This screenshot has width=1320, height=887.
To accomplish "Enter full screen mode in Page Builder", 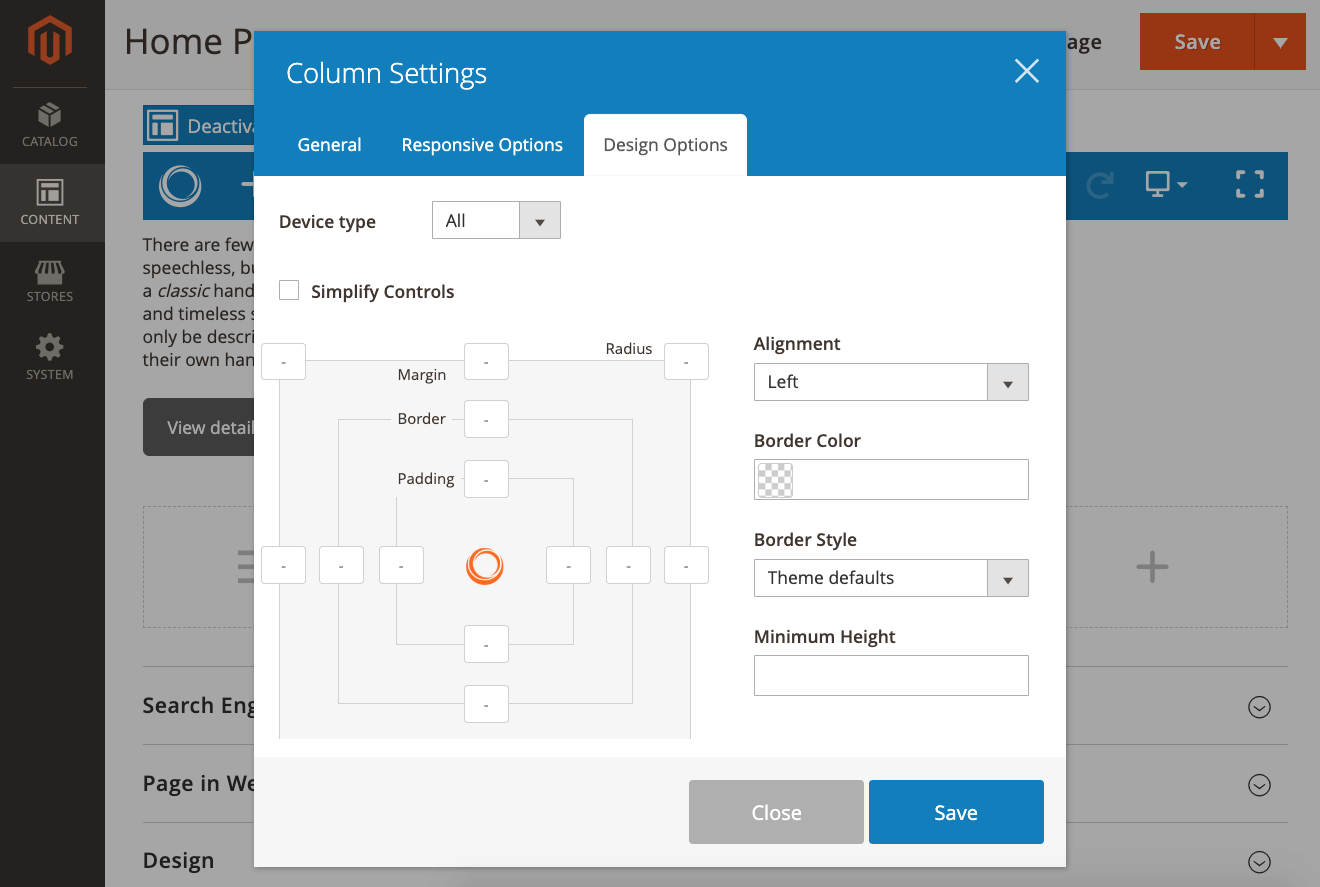I will click(1249, 184).
